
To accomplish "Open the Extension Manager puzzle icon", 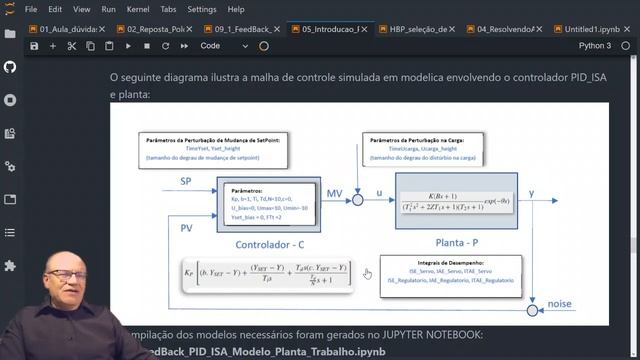I will click(10, 266).
